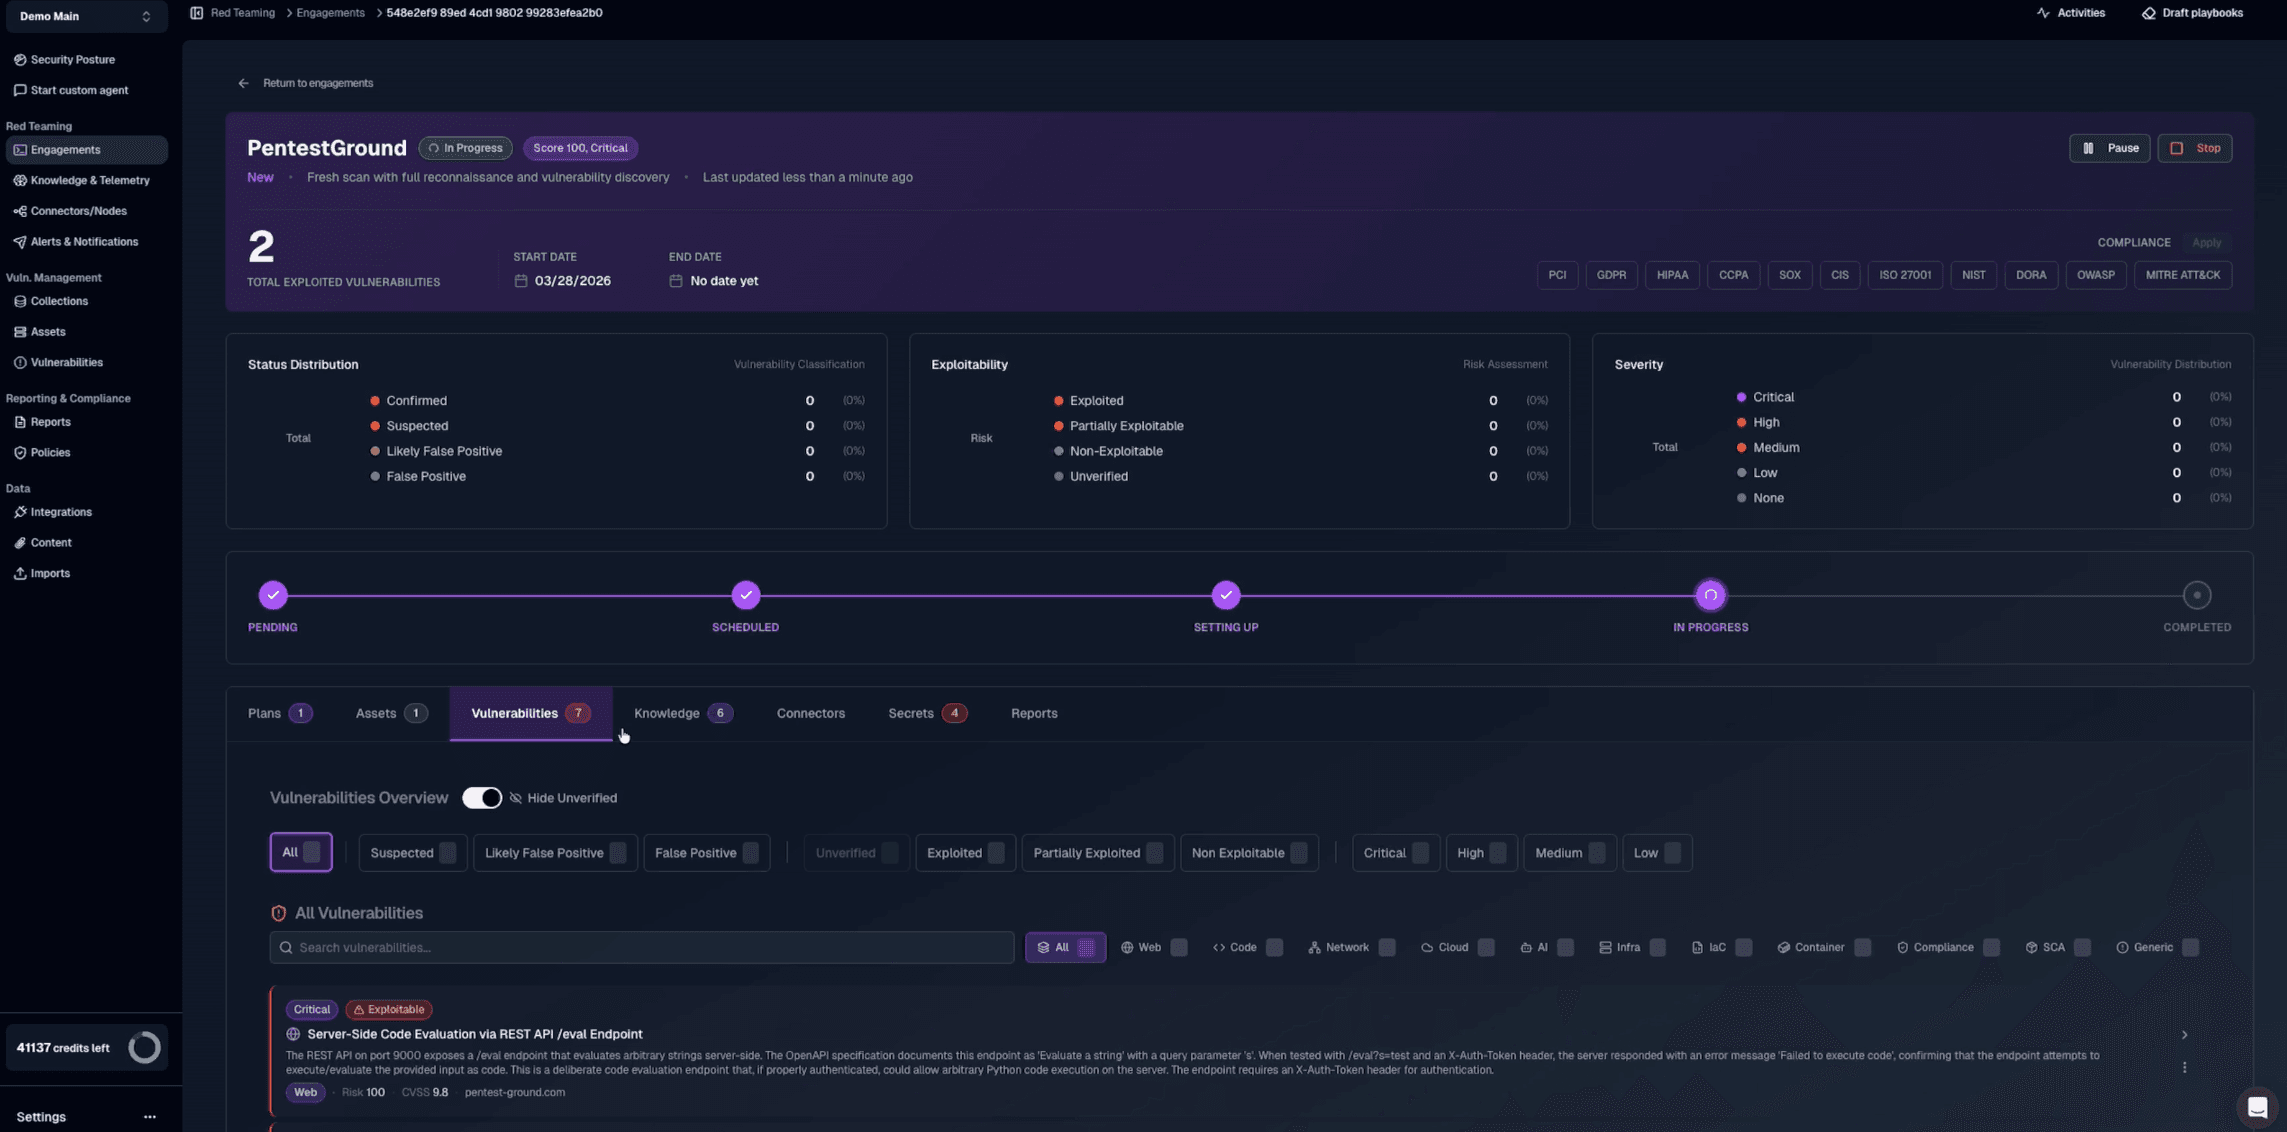Click the Search vulnerabilities input field
2287x1132 pixels.
click(x=641, y=947)
